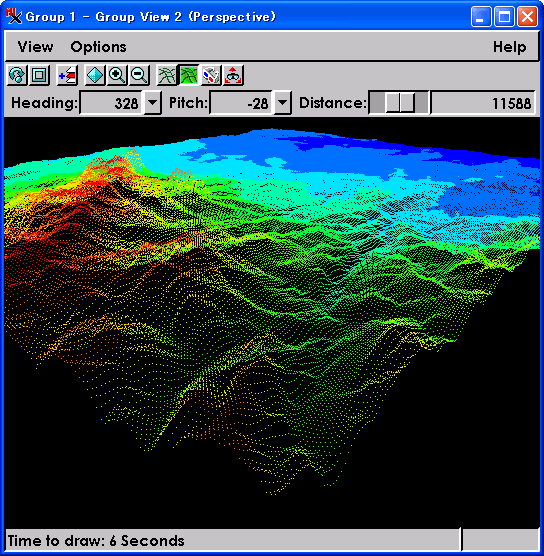
Task: Click the Pitch field showing -28
Action: (241, 103)
